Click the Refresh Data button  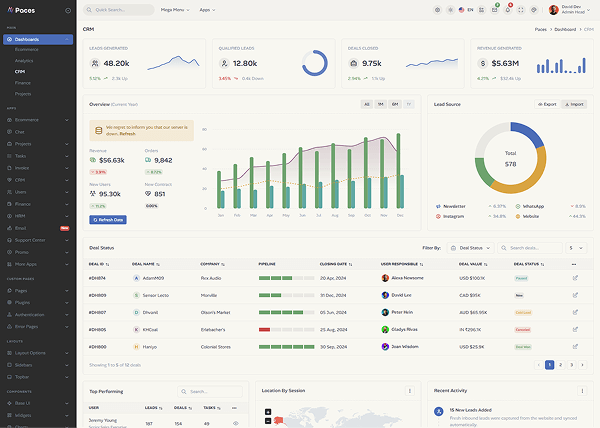click(108, 219)
